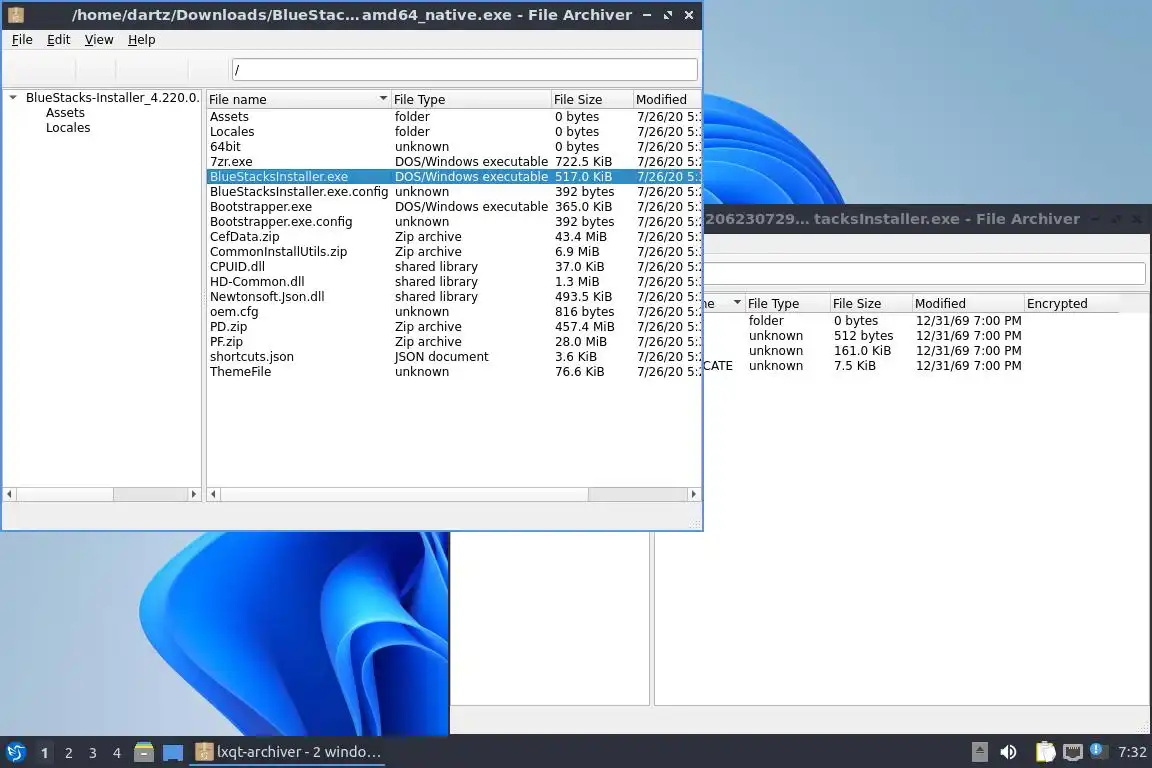Select the HD-Common.dll file
The image size is (1152, 768).
(x=454, y=281)
